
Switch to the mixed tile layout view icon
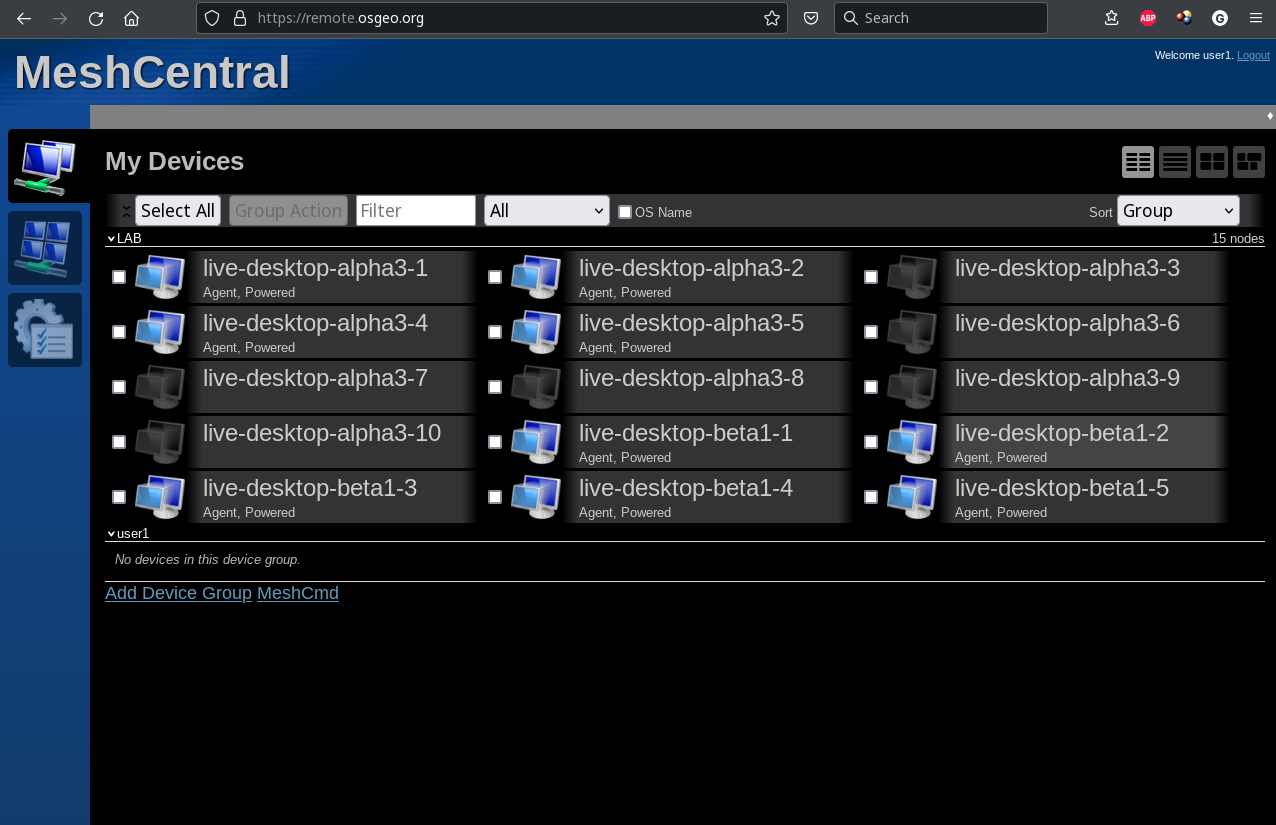(1249, 162)
